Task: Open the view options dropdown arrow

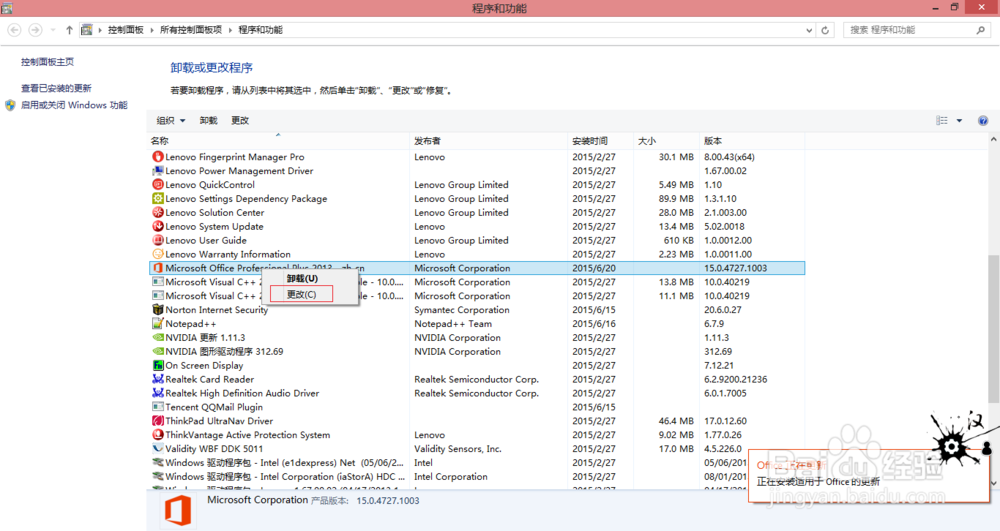Action: (959, 120)
